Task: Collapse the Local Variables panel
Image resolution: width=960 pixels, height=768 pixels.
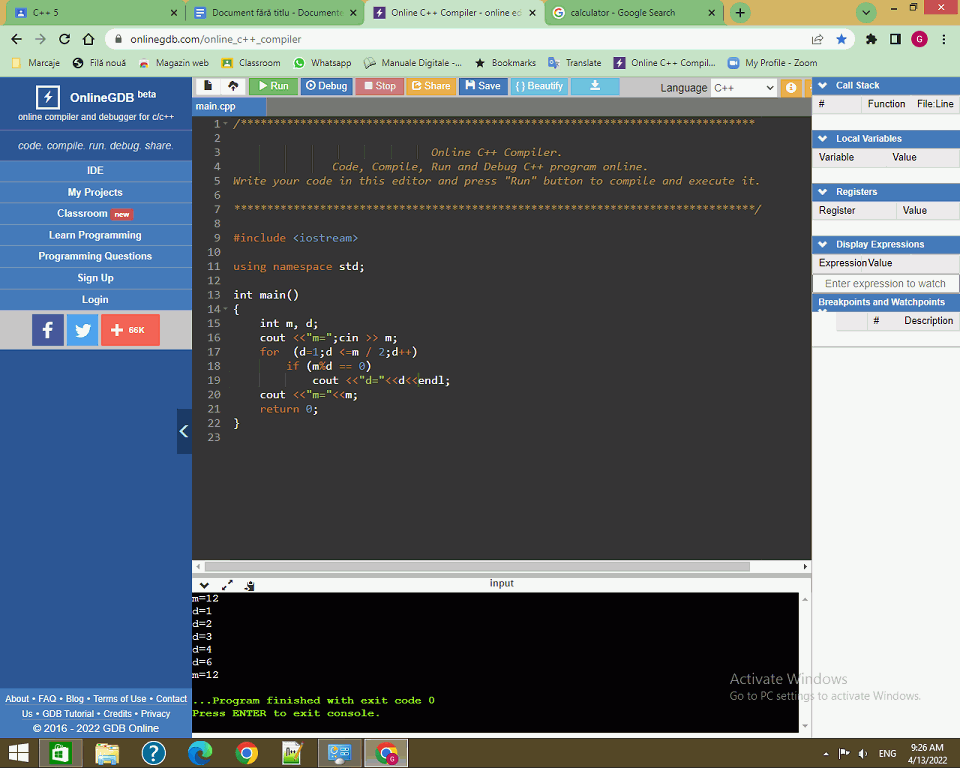Action: click(x=823, y=139)
